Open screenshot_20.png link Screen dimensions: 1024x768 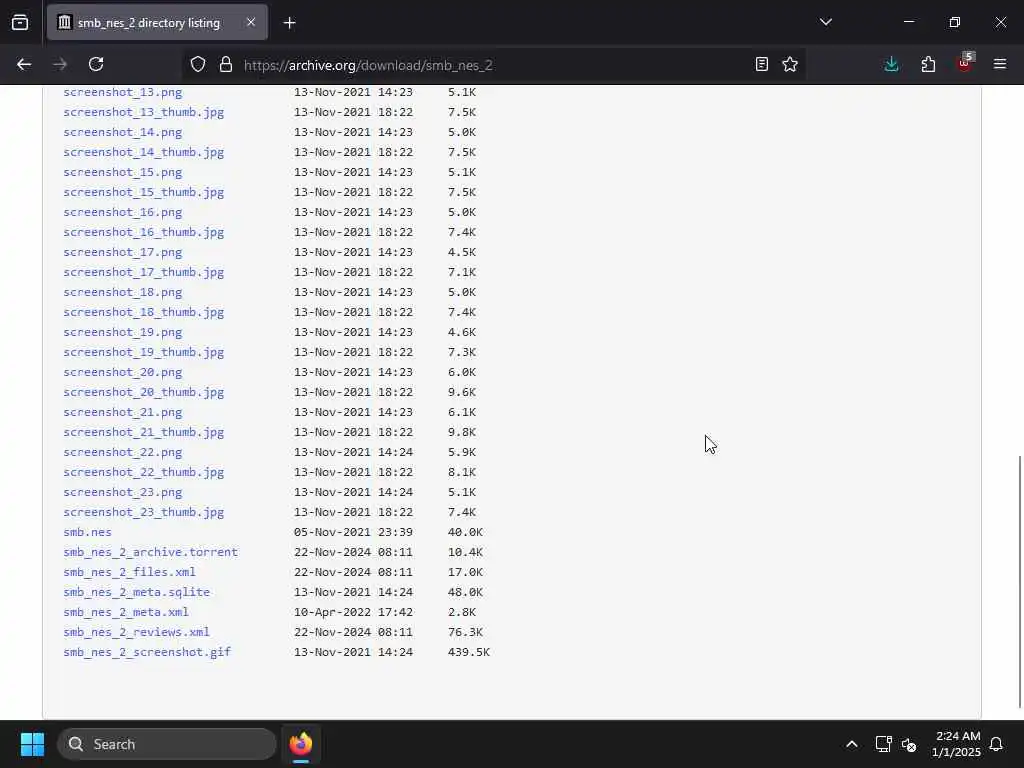(123, 372)
